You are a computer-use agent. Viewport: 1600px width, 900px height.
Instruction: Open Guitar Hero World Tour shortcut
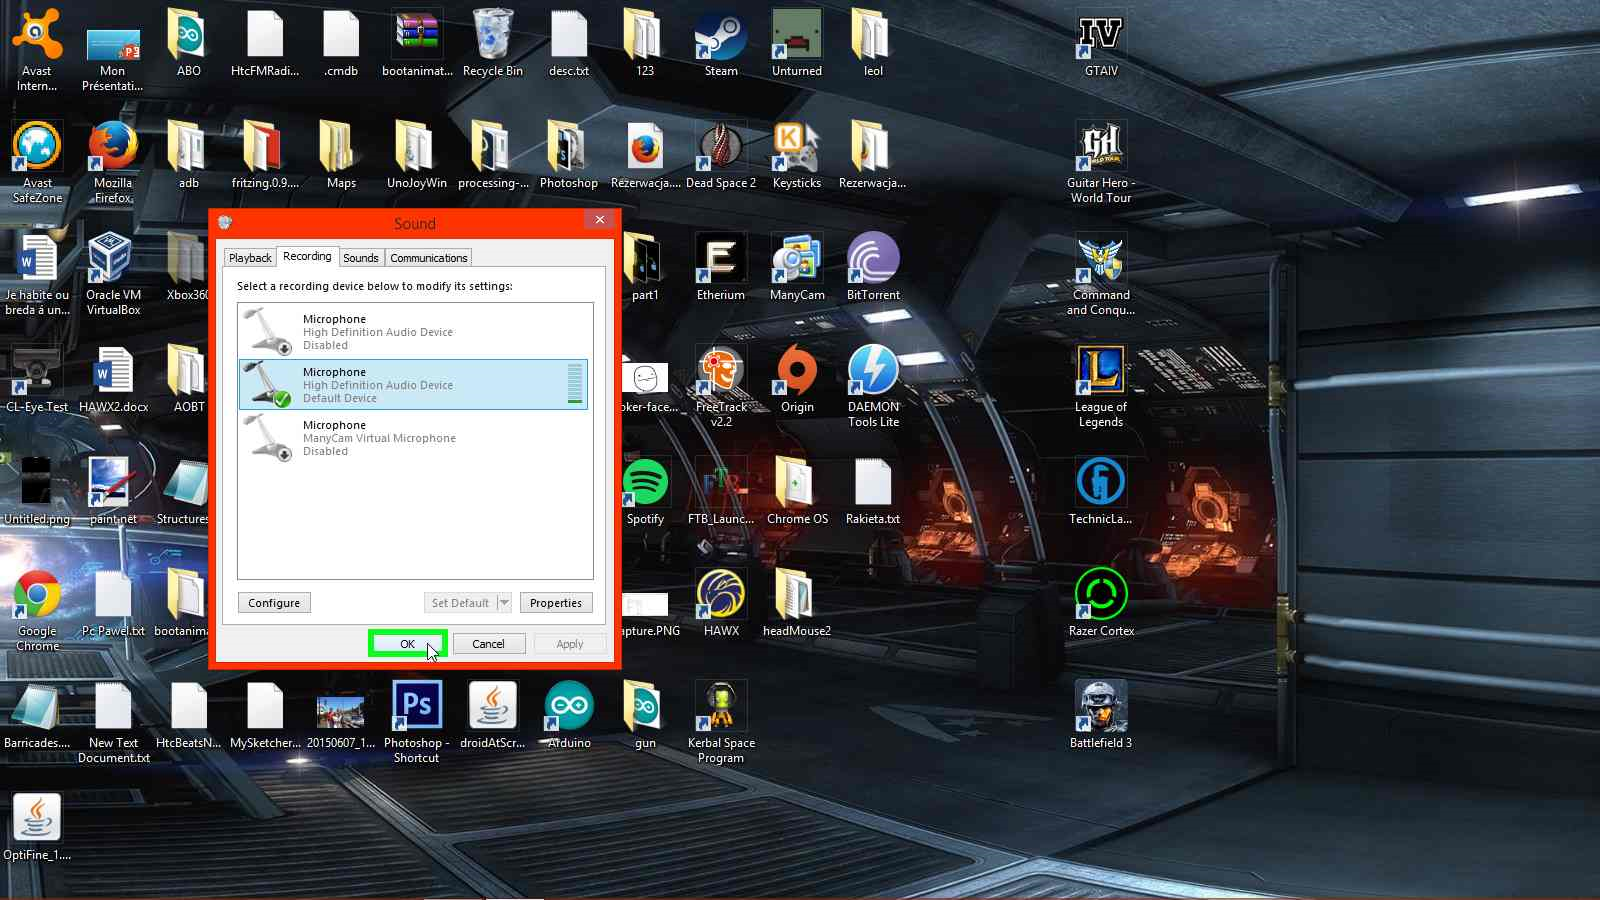(1101, 160)
